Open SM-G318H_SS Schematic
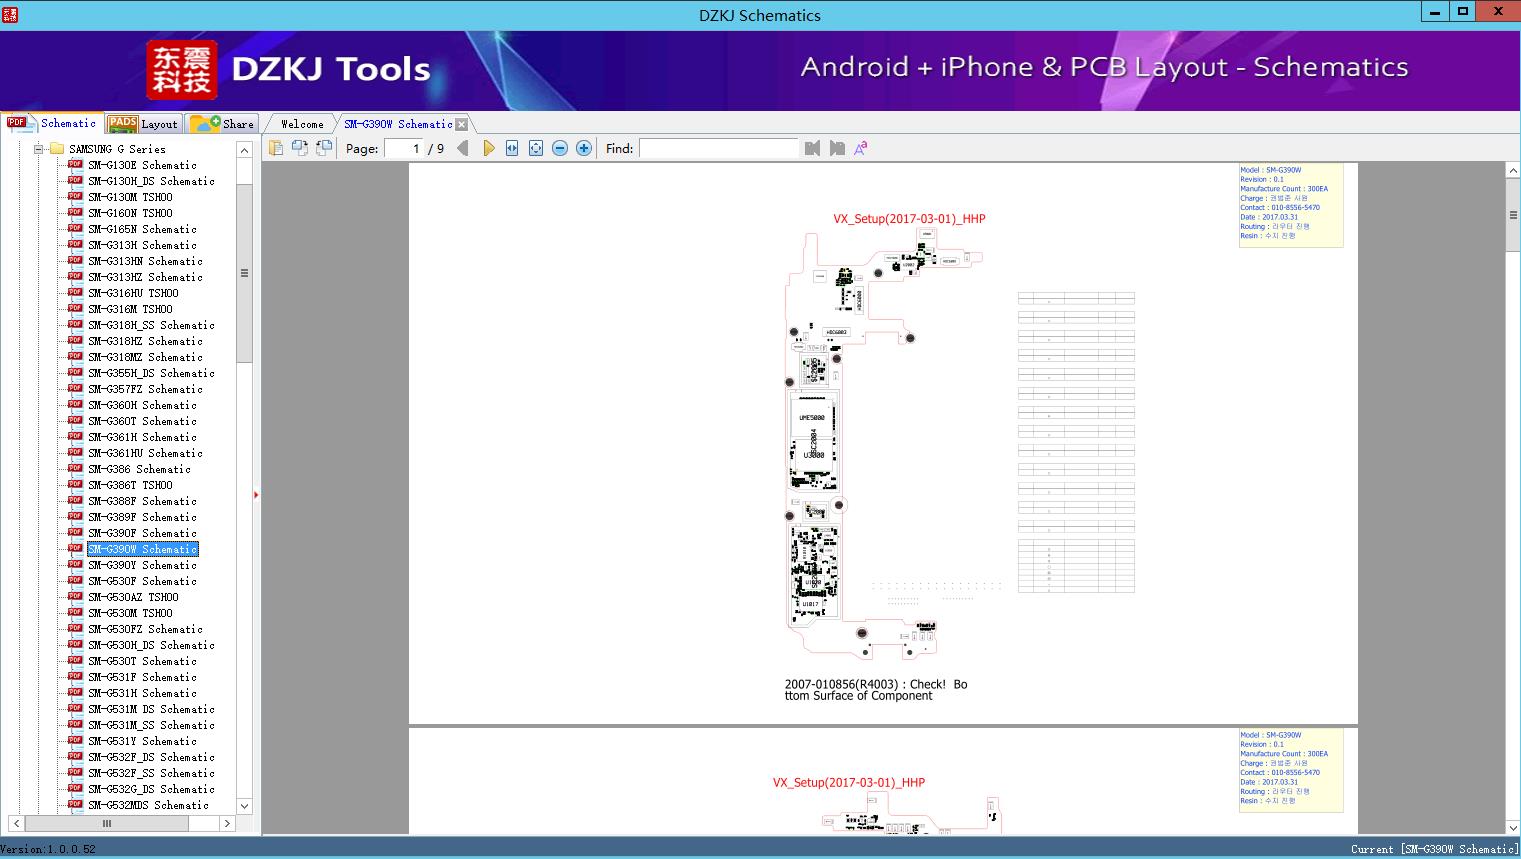Viewport: 1521px width, 859px height. point(151,325)
